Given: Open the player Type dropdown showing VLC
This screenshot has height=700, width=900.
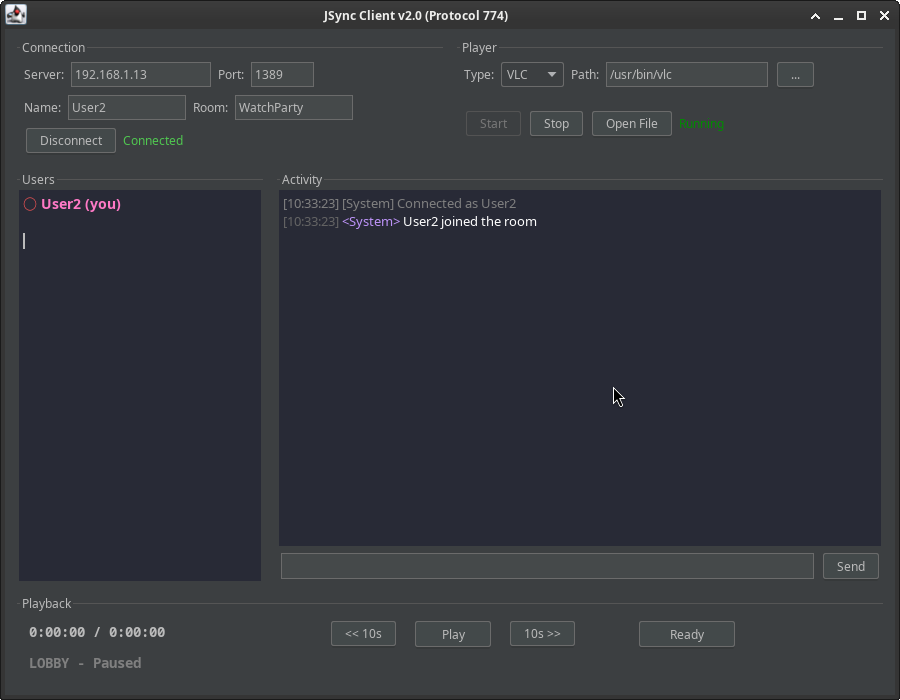Looking at the screenshot, I should pos(532,75).
